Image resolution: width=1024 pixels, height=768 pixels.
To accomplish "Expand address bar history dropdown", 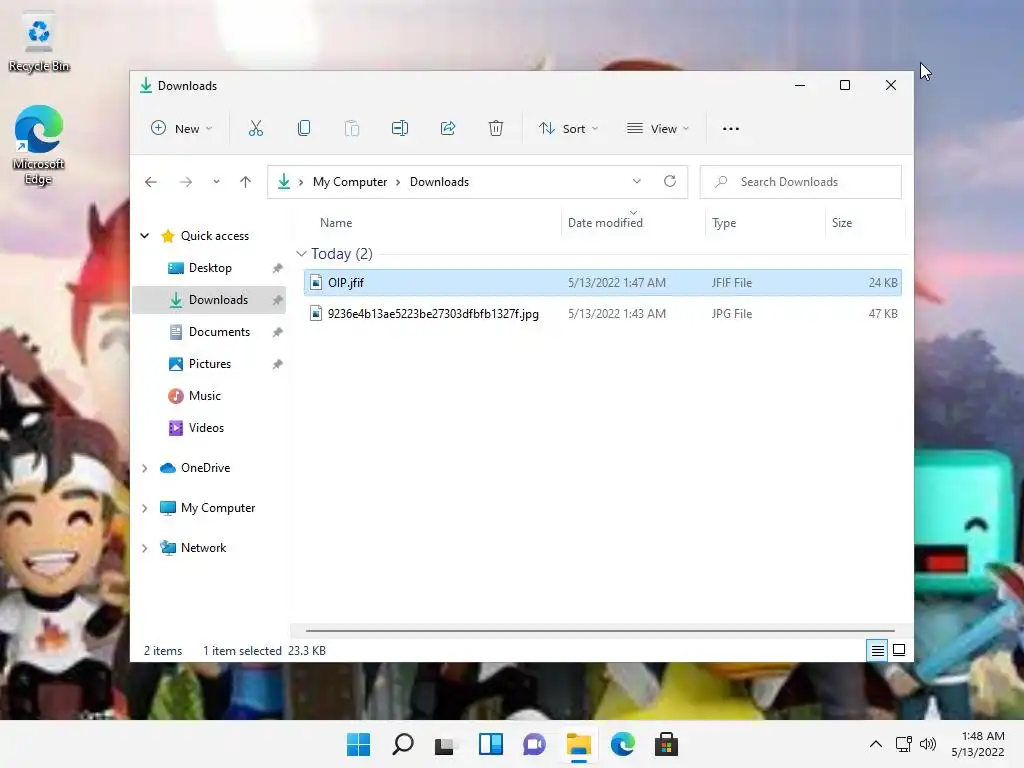I will point(637,182).
